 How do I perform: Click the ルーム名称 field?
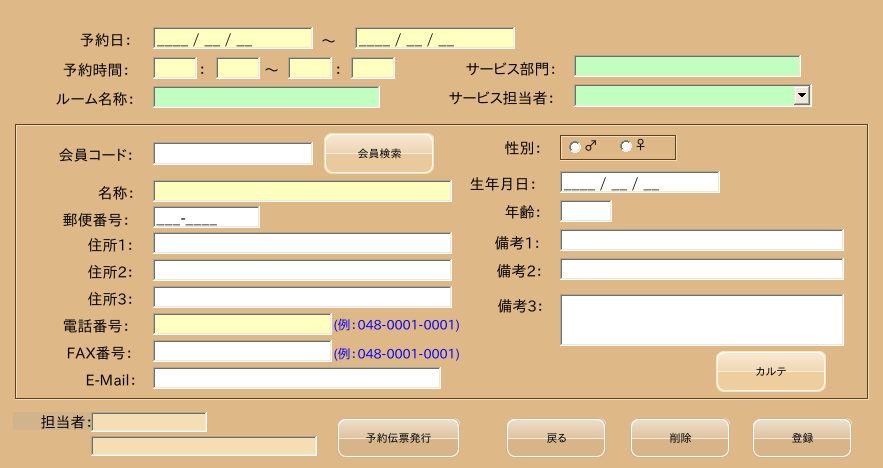266,97
